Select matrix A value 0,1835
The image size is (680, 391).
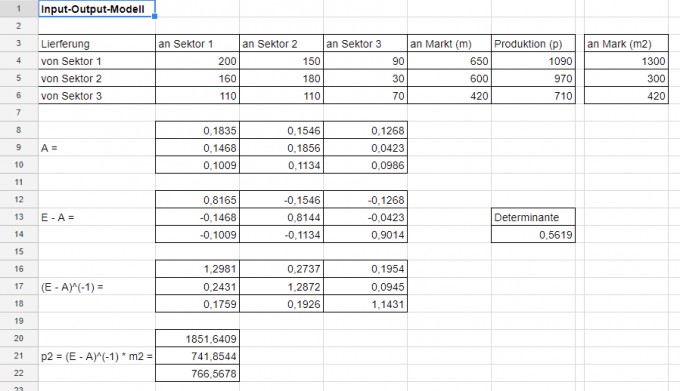point(197,130)
